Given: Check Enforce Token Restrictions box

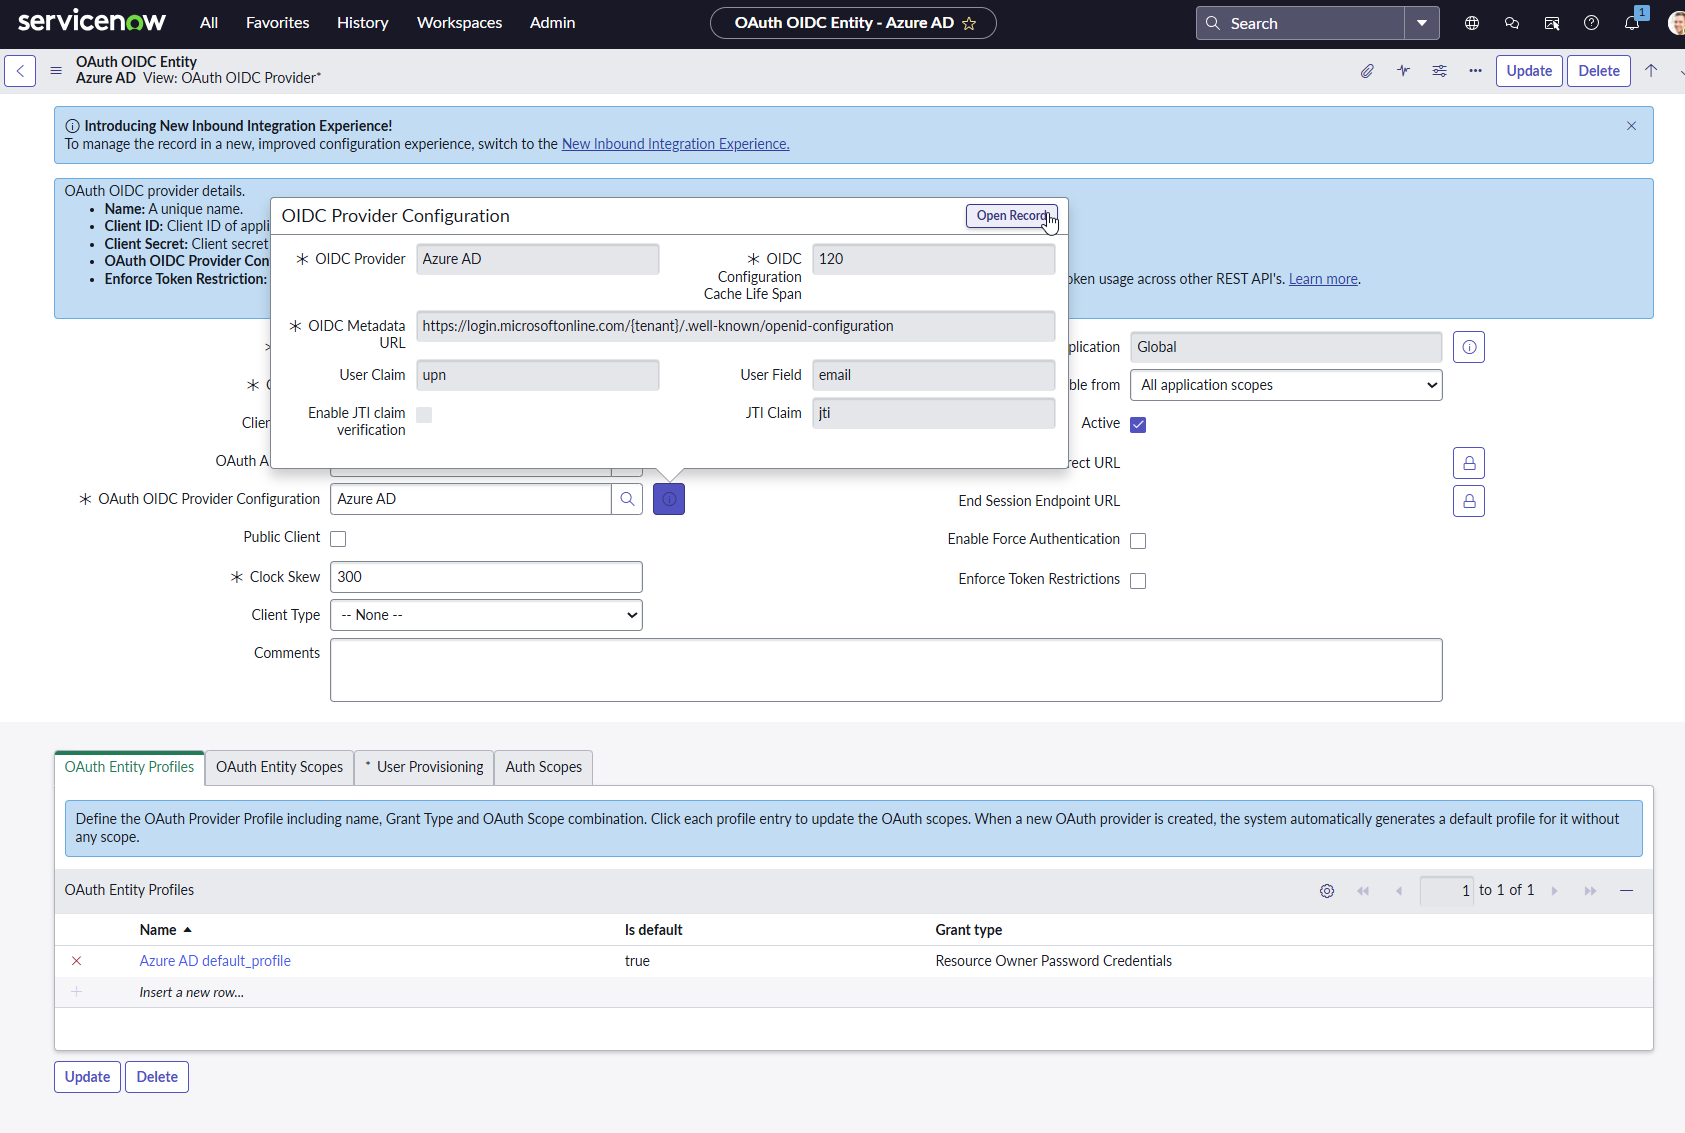Looking at the screenshot, I should pos(1138,581).
